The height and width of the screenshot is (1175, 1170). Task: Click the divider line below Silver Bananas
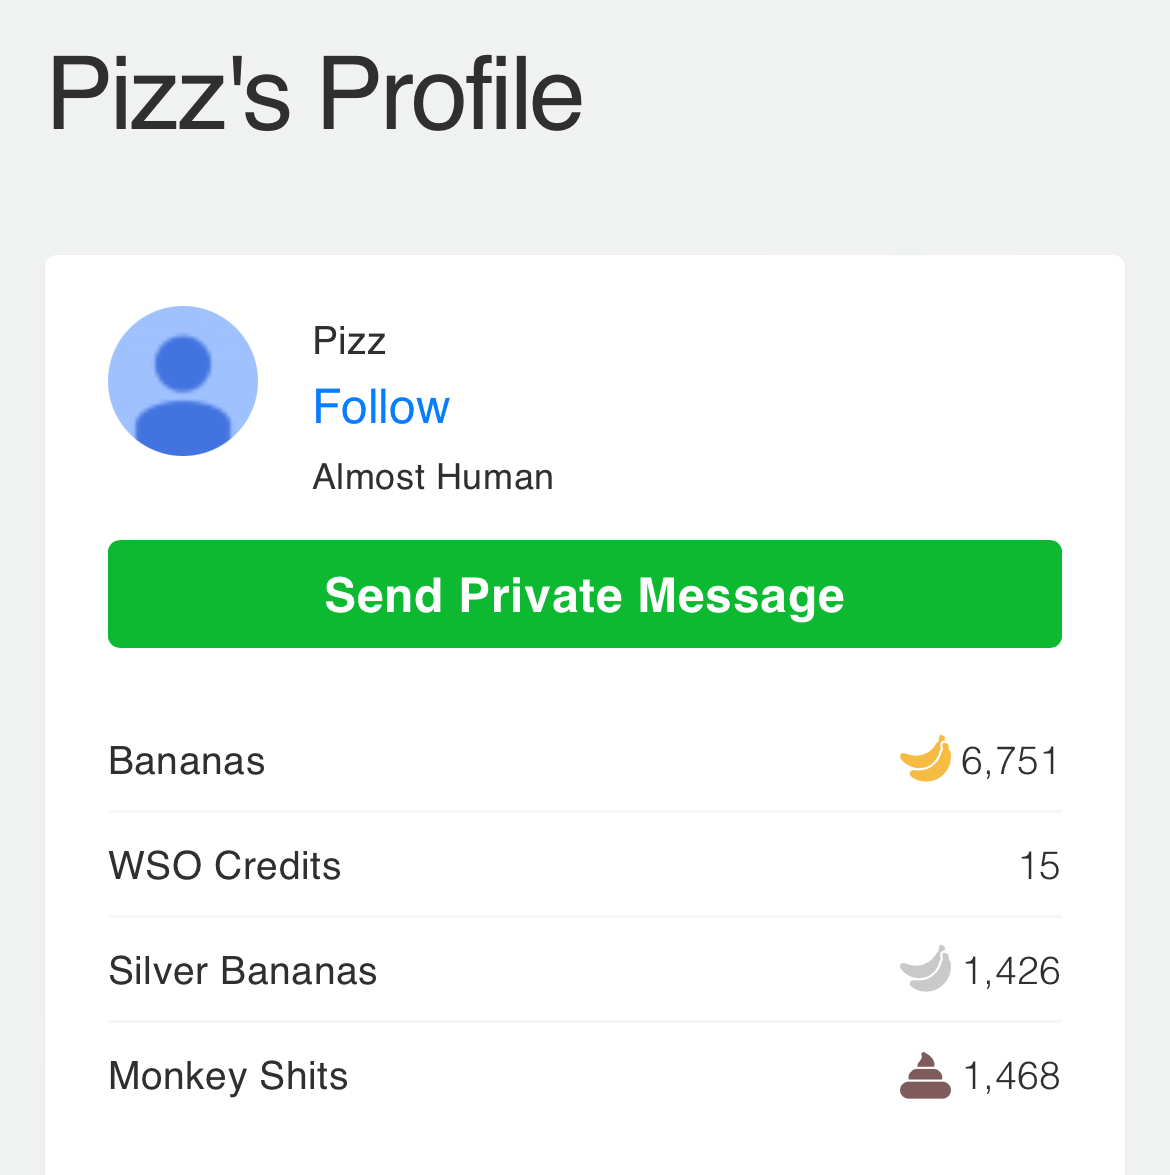click(x=585, y=1022)
